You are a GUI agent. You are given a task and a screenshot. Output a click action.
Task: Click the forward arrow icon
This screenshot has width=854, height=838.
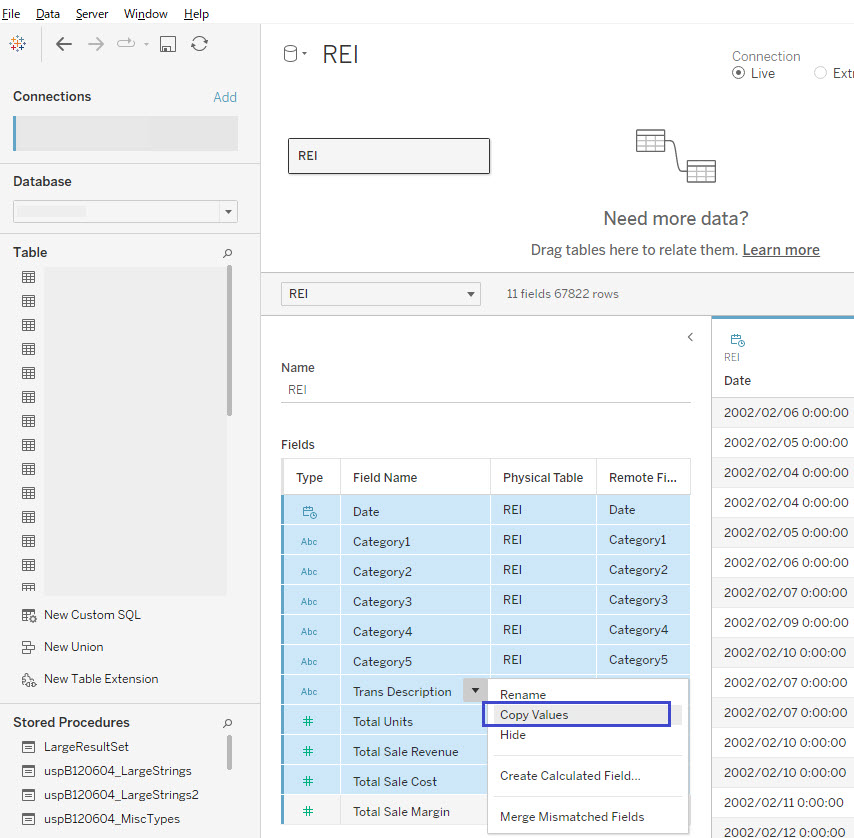click(x=95, y=44)
